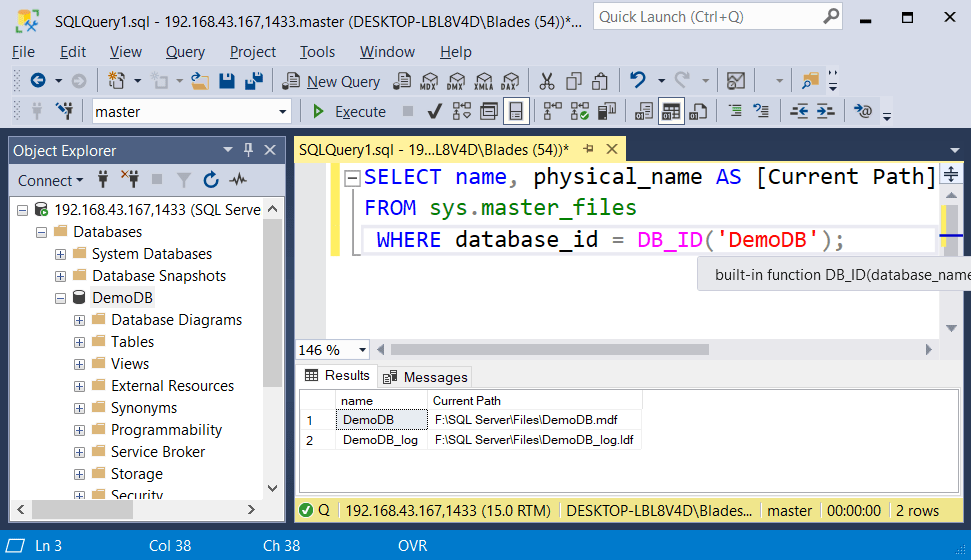971x560 pixels.
Task: Click the Cut scissors icon
Action: tap(546, 81)
